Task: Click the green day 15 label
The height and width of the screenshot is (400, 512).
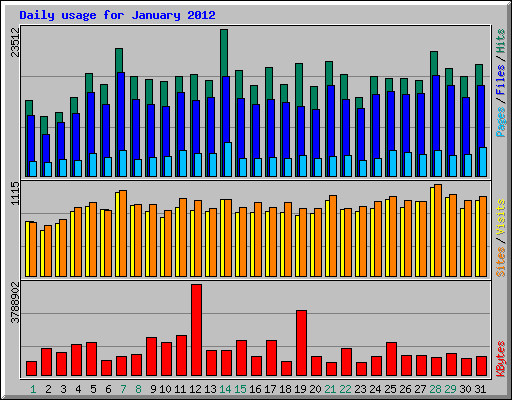Action: 240,389
